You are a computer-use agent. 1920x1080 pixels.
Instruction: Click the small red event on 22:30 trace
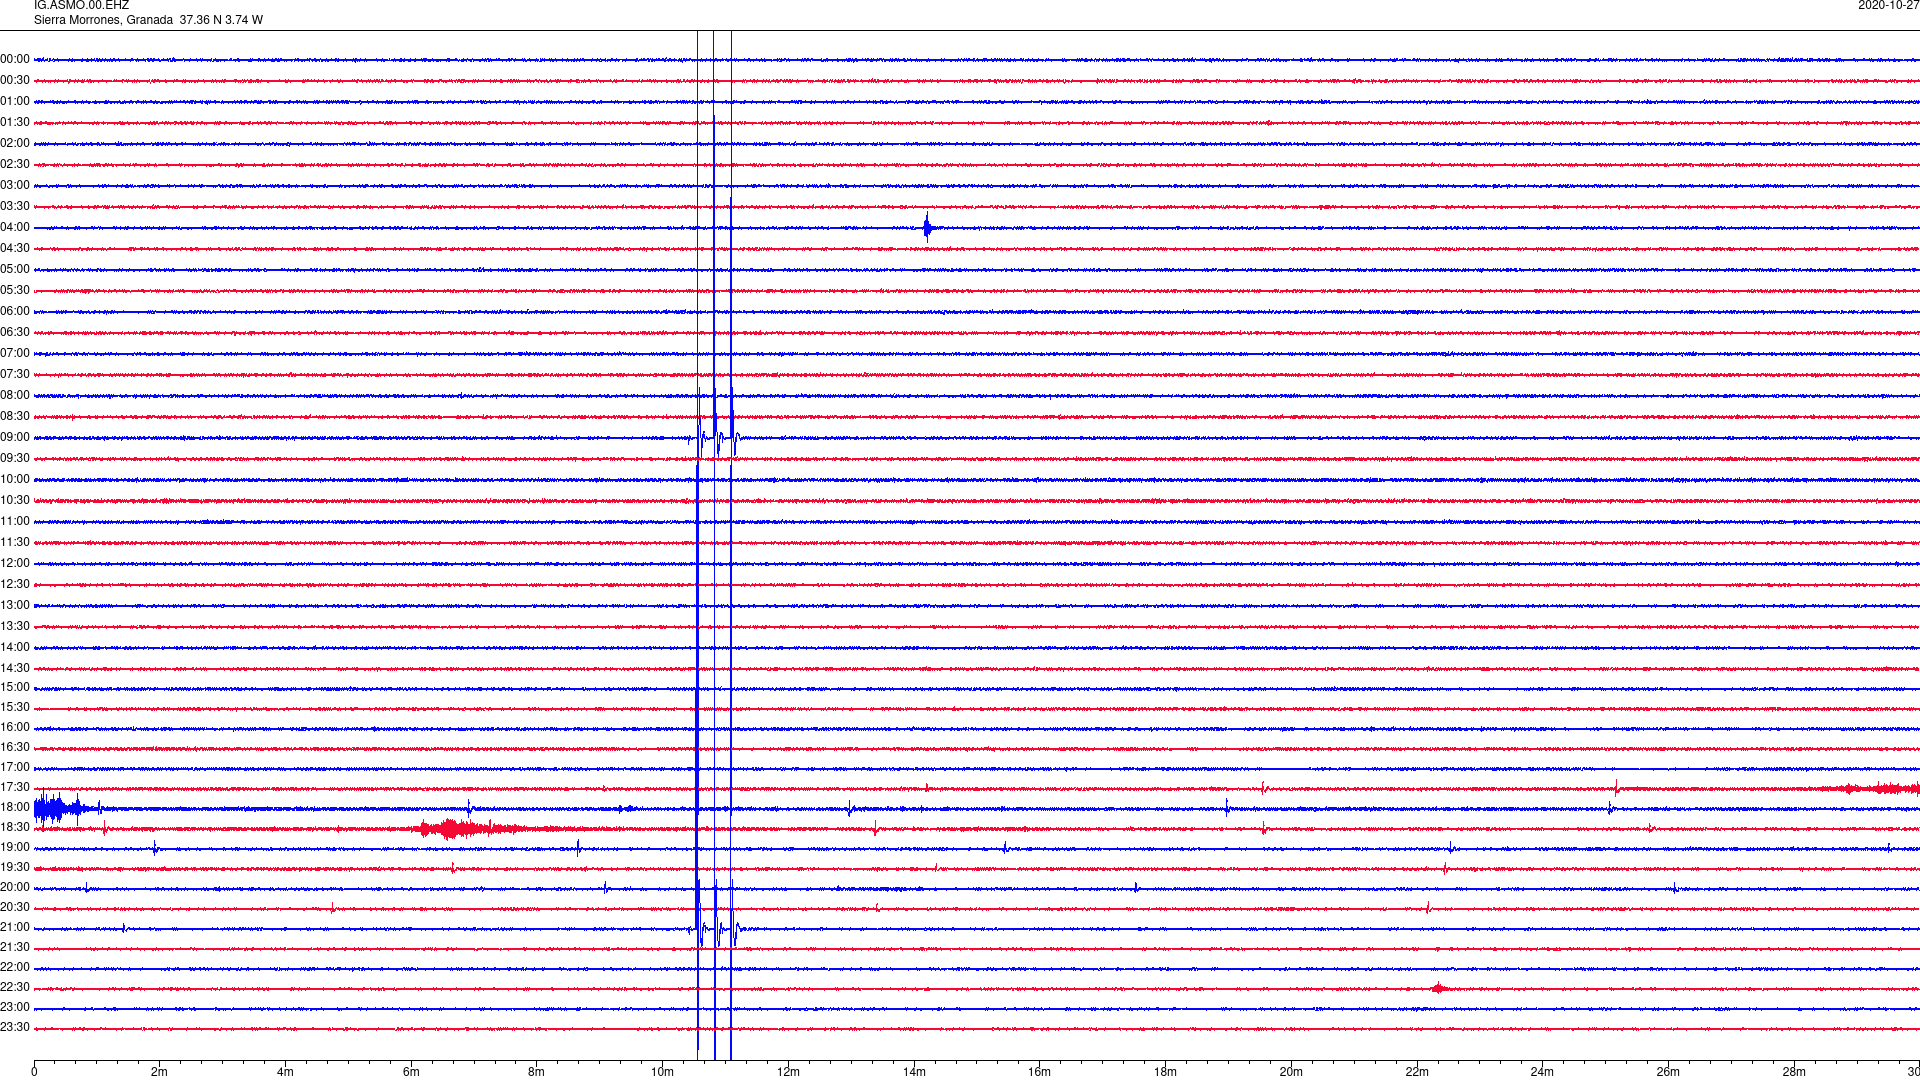[x=1438, y=988]
